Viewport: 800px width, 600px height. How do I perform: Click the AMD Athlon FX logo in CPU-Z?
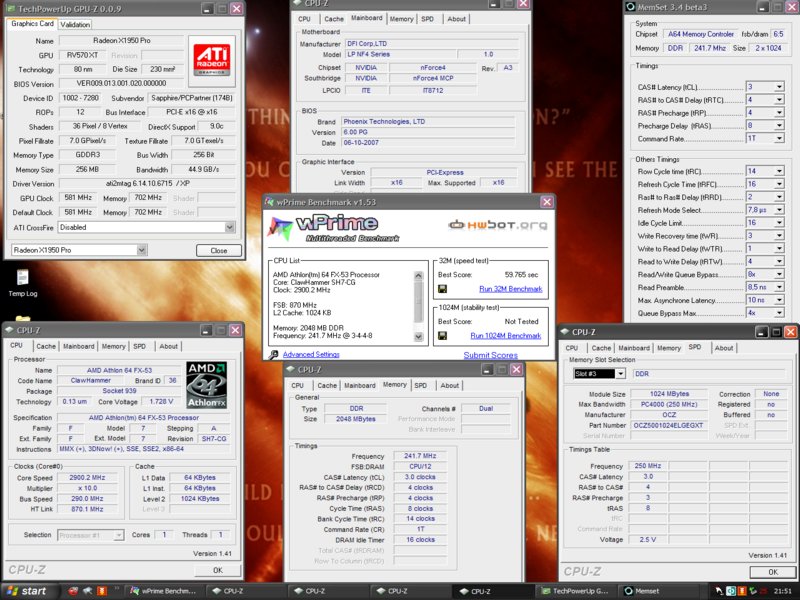pyautogui.click(x=207, y=385)
